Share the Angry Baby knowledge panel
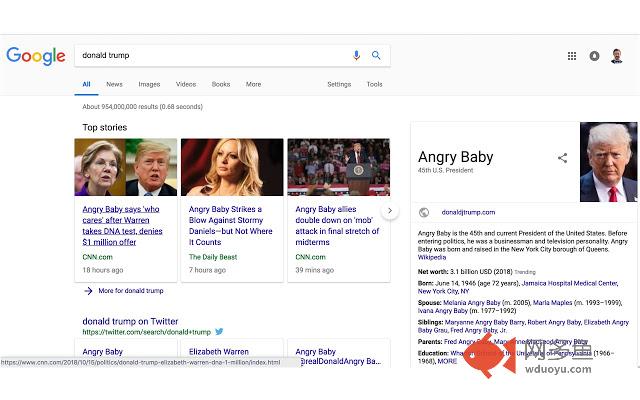The width and height of the screenshot is (640, 400). coord(562,158)
